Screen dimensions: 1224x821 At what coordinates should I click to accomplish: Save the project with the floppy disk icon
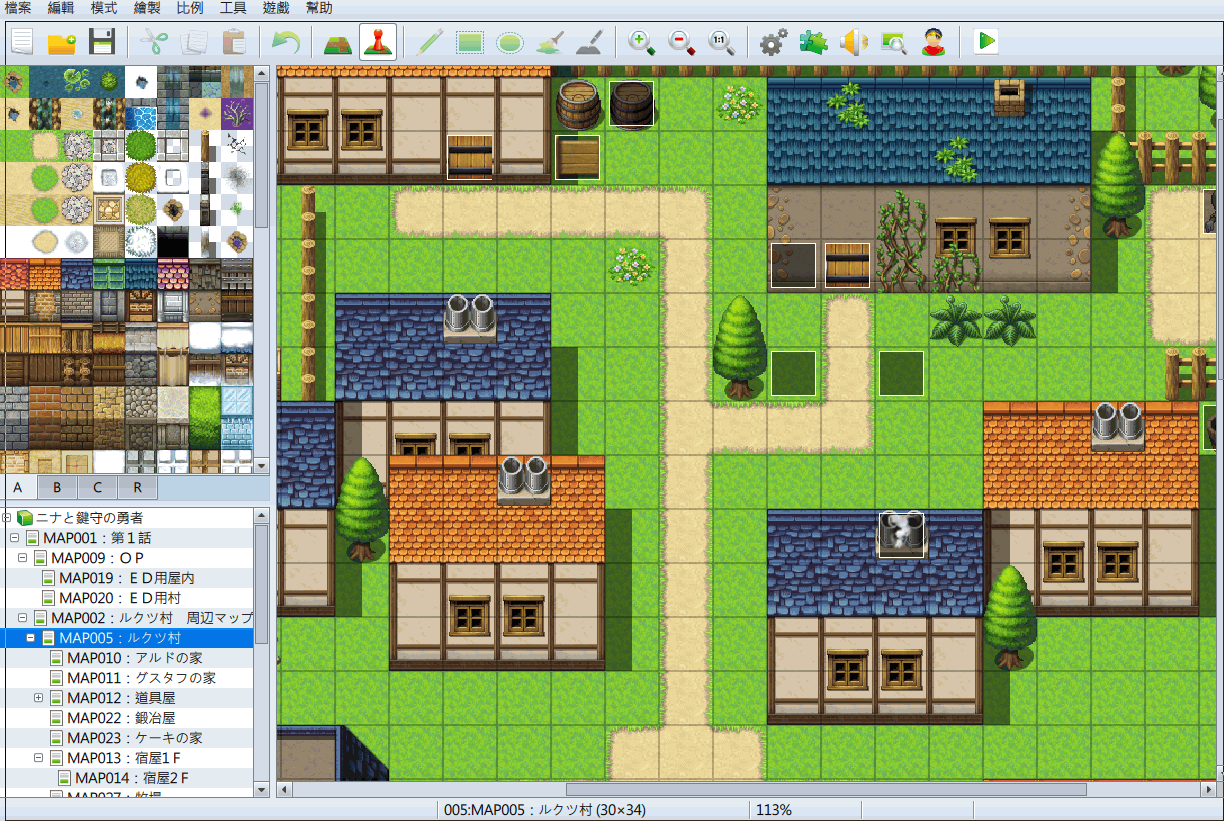[102, 42]
